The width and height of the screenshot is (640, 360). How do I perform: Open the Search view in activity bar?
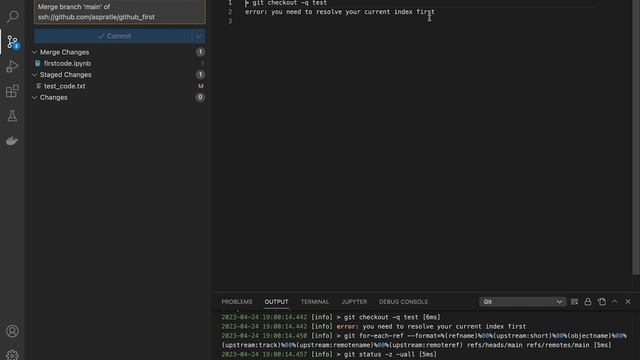tap(12, 17)
